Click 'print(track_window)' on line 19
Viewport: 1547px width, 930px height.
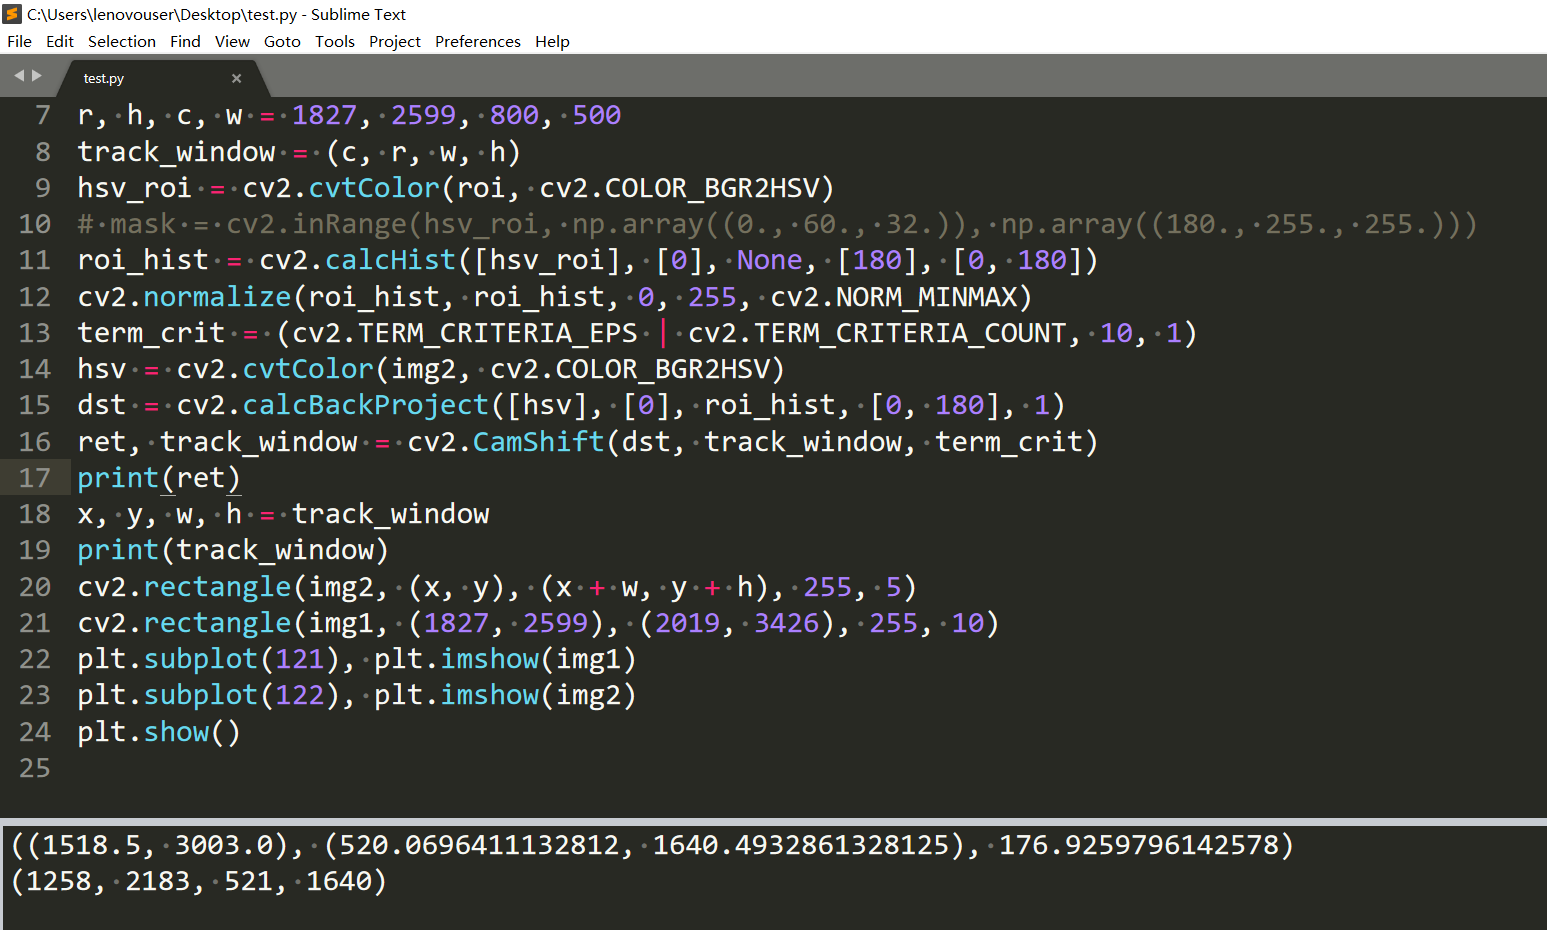[233, 550]
